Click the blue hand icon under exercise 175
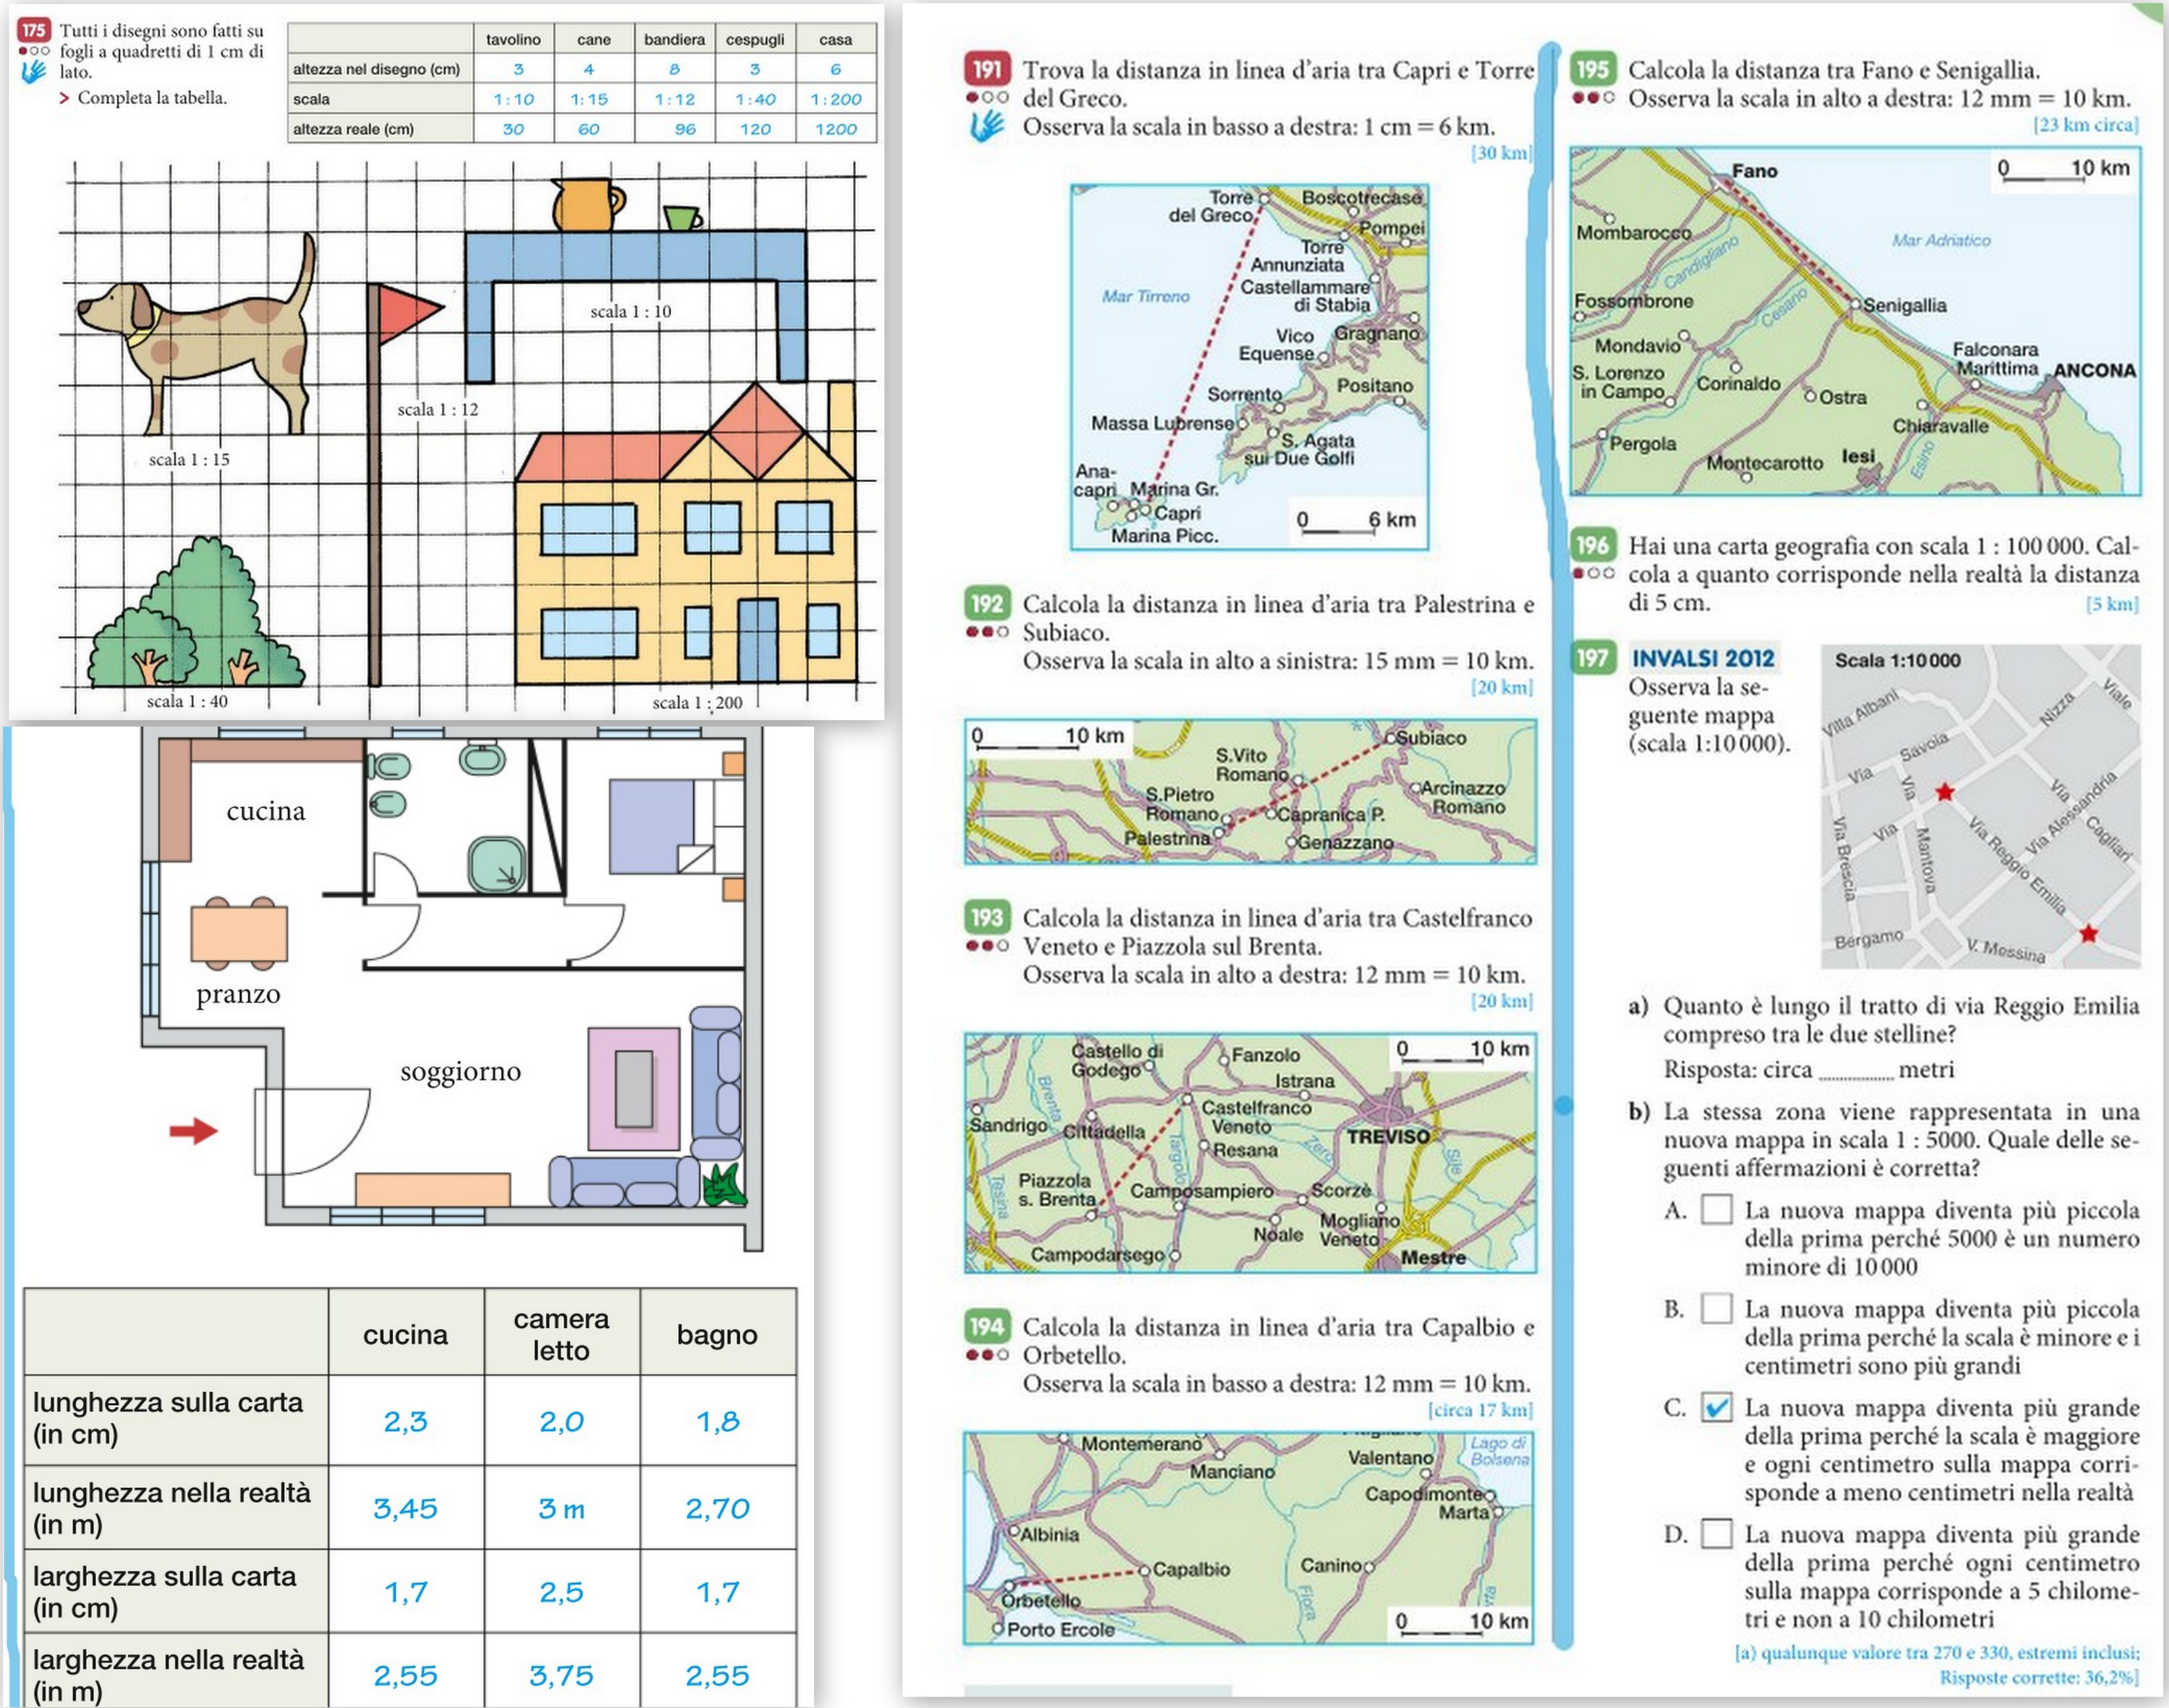Image resolution: width=2169 pixels, height=1708 pixels. point(34,72)
